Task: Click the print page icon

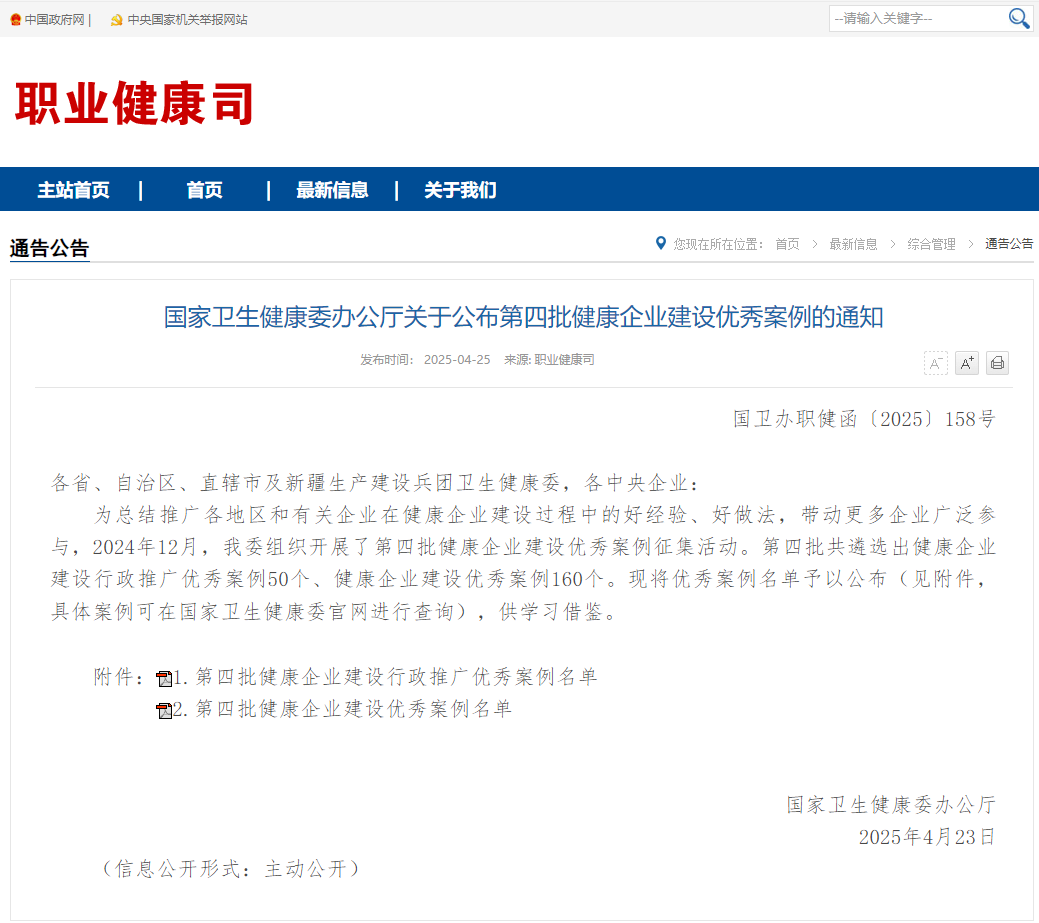Action: pos(997,363)
